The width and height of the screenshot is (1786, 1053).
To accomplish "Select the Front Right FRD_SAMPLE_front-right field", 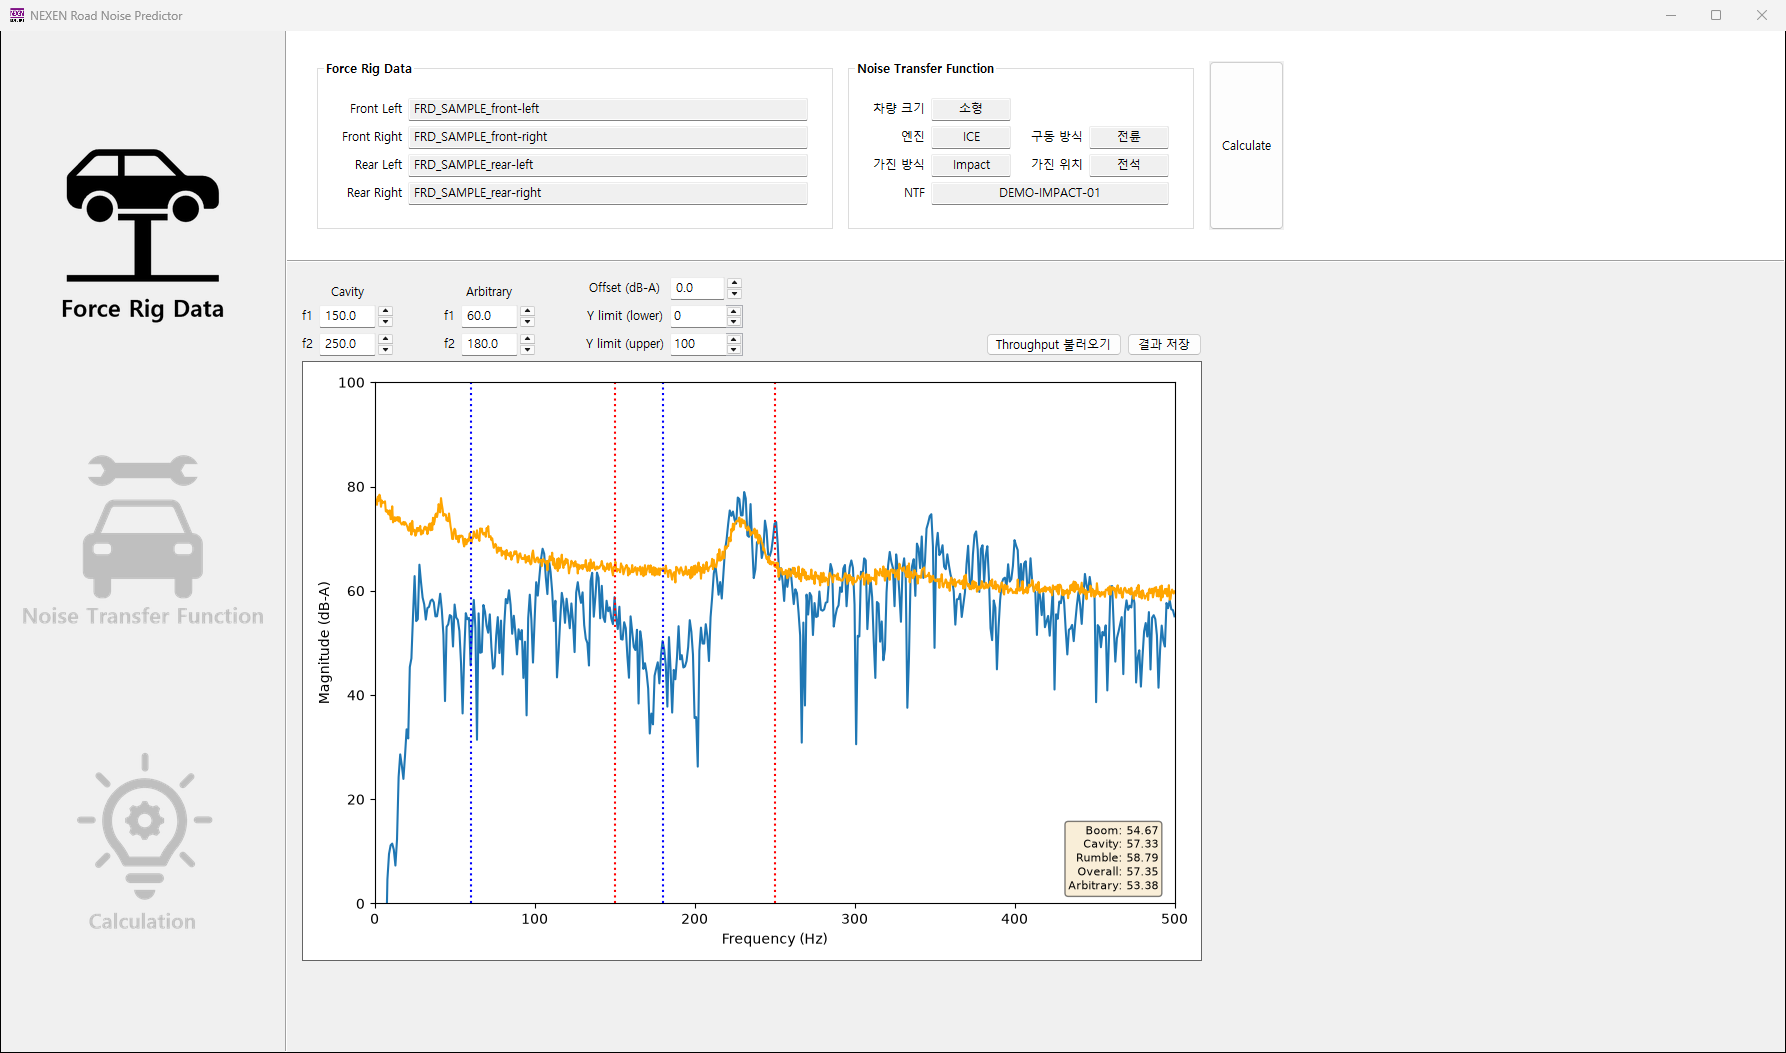I will (608, 137).
